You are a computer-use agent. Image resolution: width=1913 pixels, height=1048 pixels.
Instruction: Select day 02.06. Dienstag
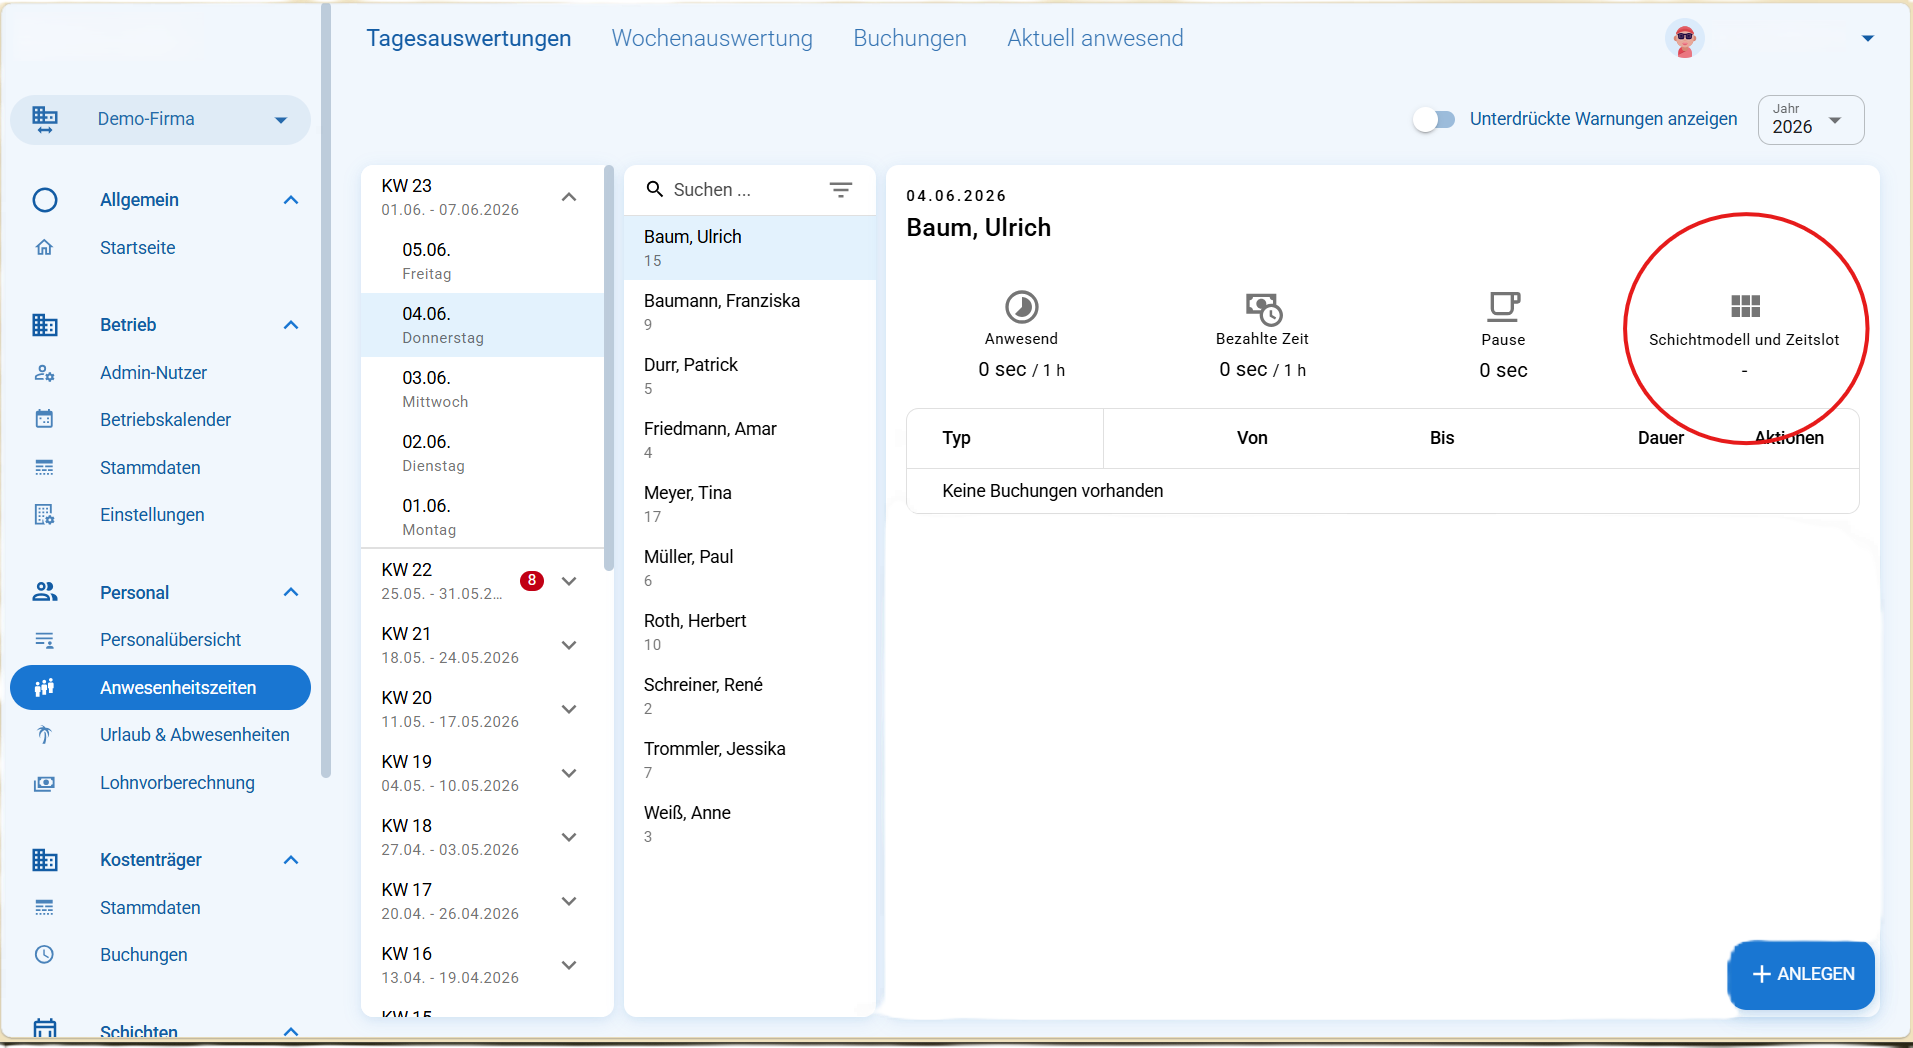point(483,453)
